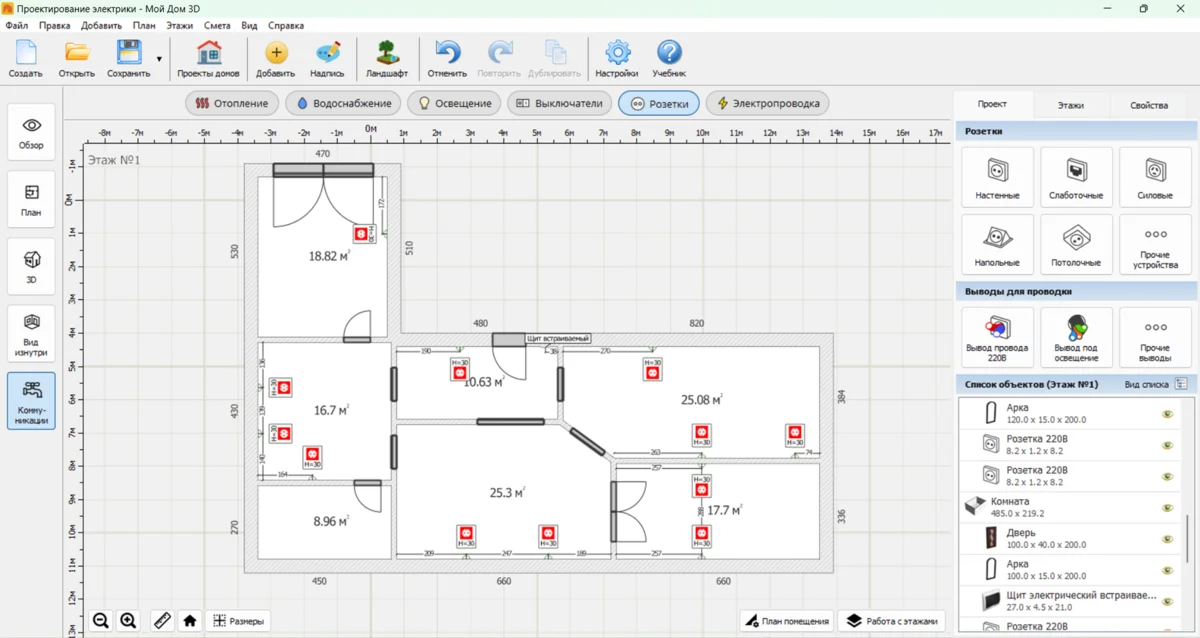
Task: Toggle visibility of Комната 485.0 x 219.2
Action: click(1166, 507)
